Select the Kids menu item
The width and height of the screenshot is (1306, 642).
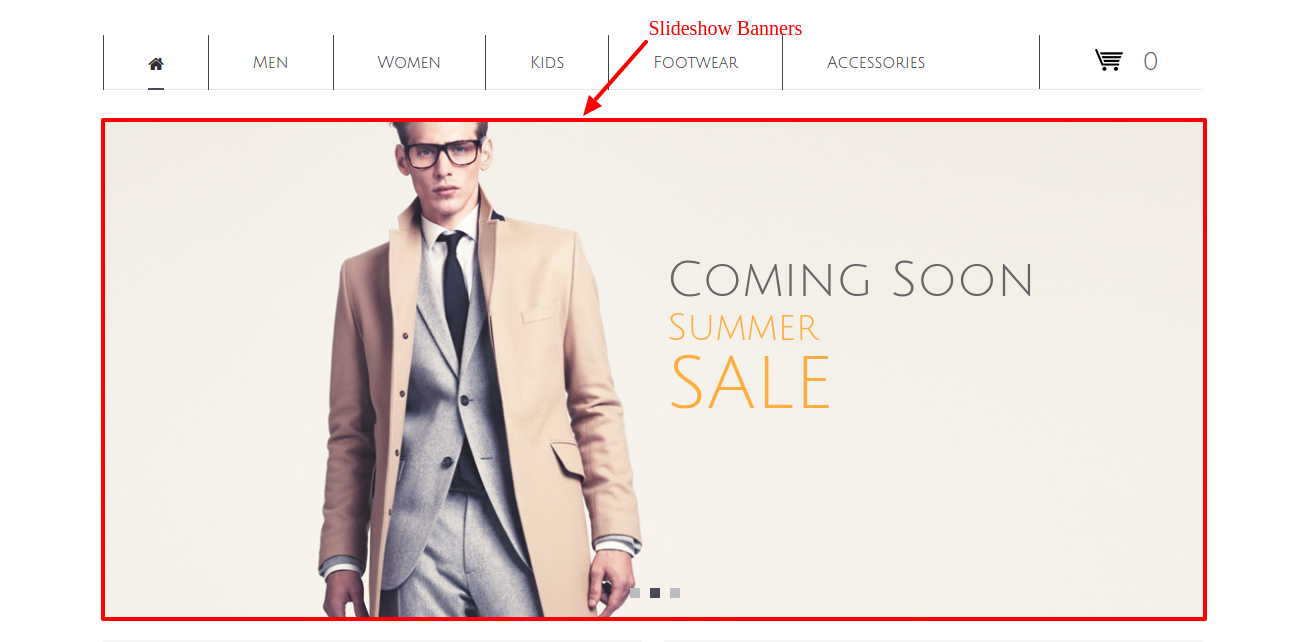point(547,63)
